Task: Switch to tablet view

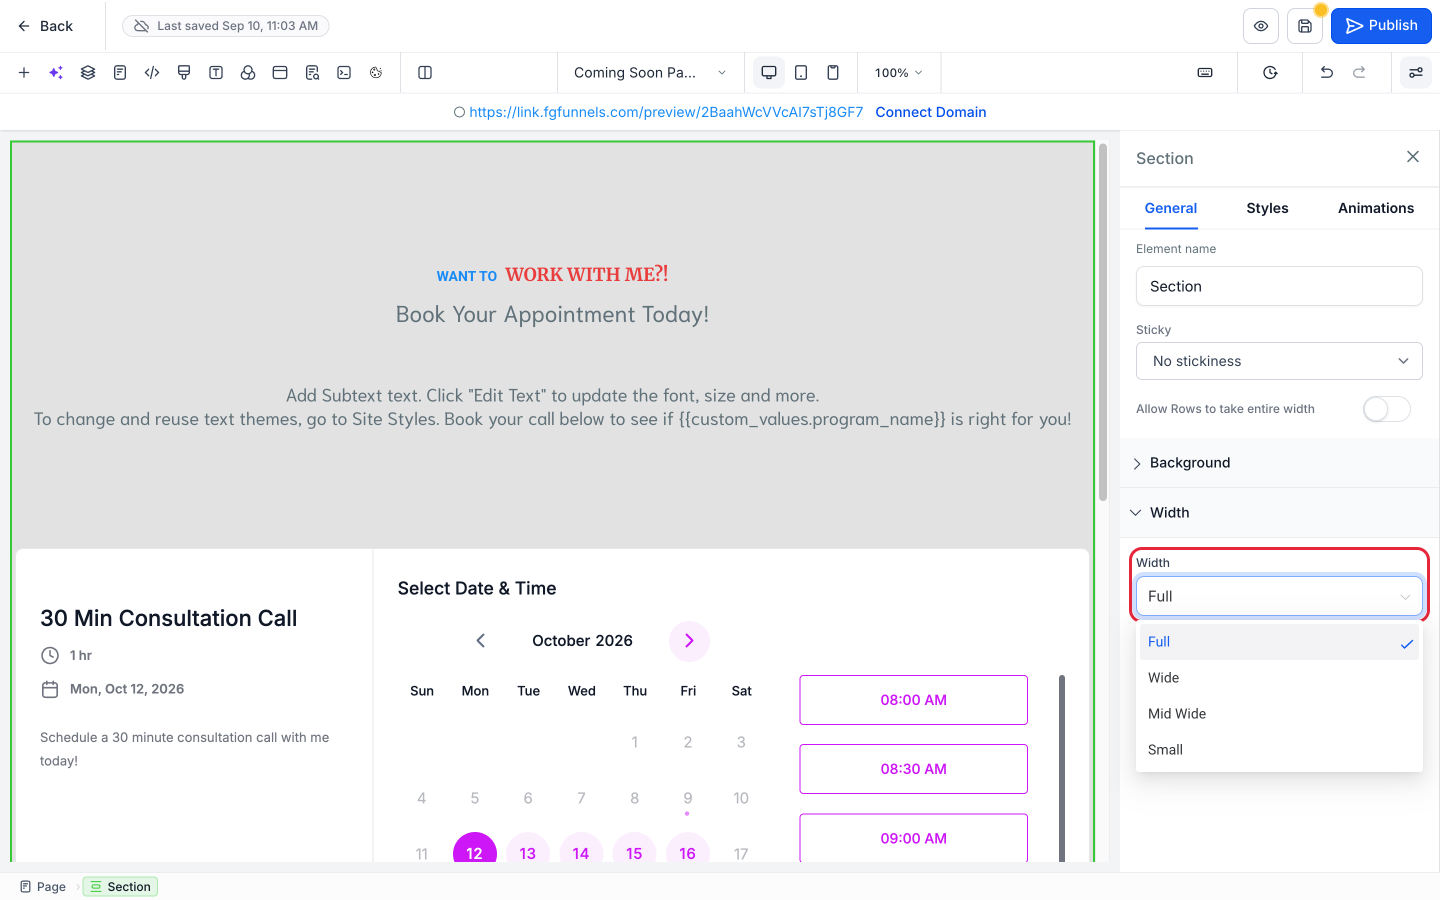Action: [801, 72]
